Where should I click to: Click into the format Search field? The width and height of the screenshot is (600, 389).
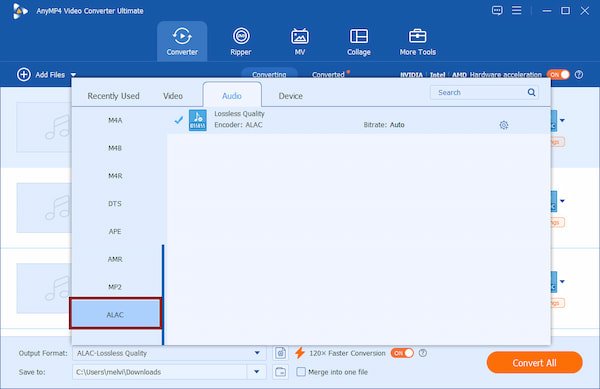[x=484, y=92]
